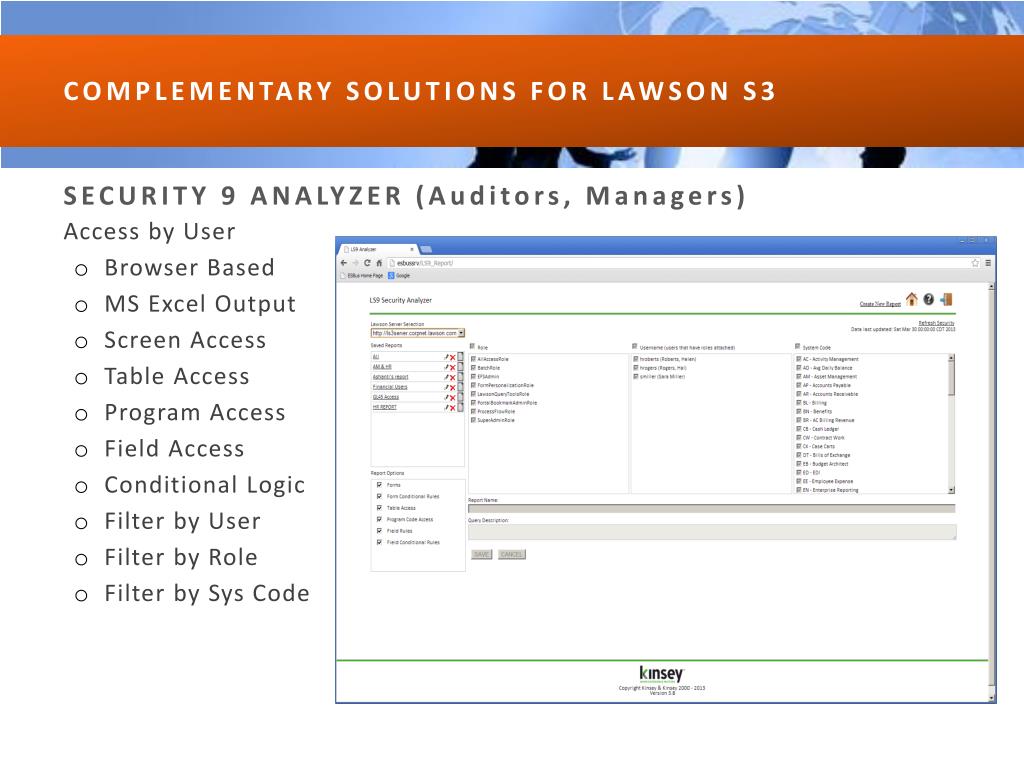1024x768 pixels.
Task: Select the LS9 Analyzer browser tab
Action: (377, 249)
